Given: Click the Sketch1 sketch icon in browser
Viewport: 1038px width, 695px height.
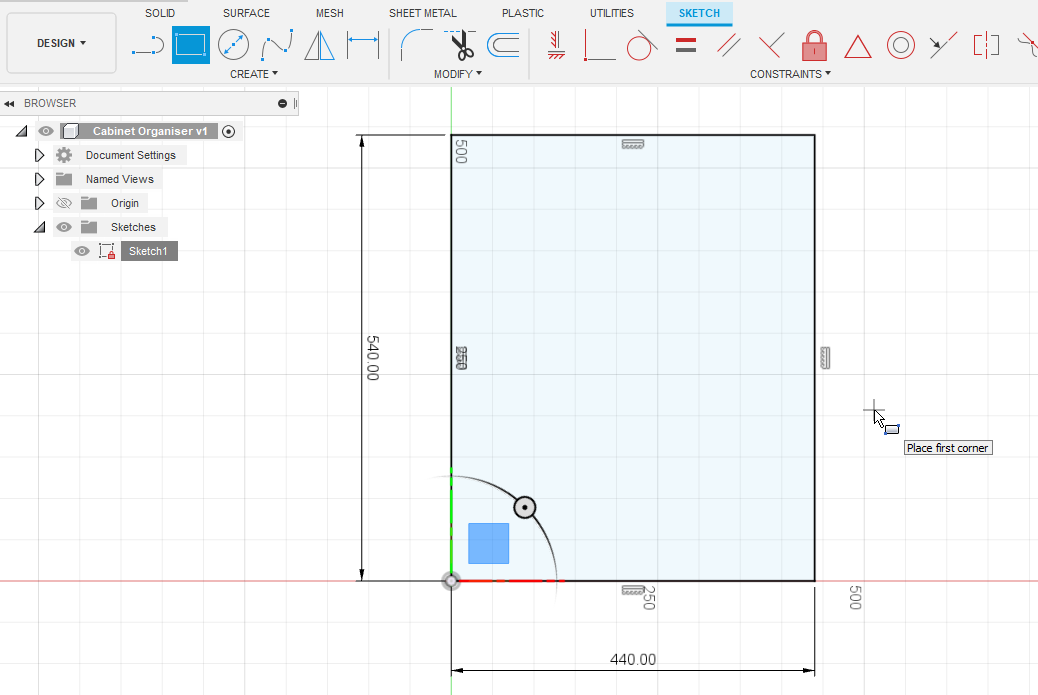Looking at the screenshot, I should (x=107, y=252).
